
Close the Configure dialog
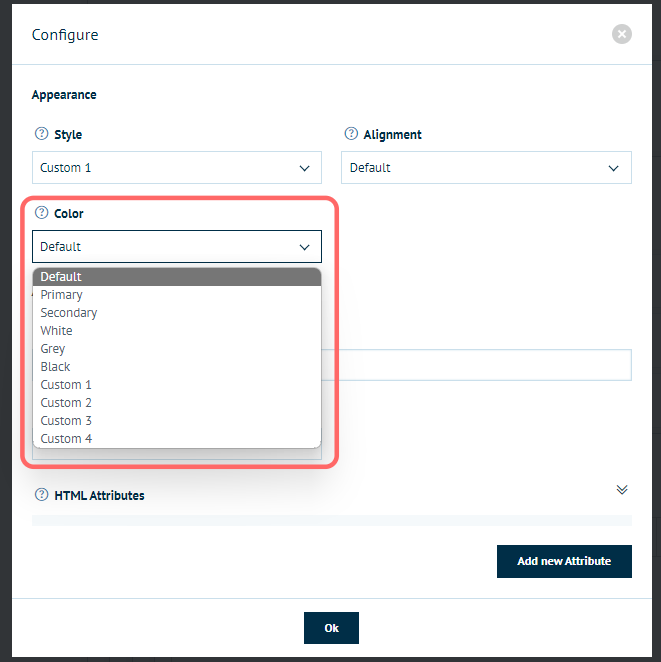(621, 34)
